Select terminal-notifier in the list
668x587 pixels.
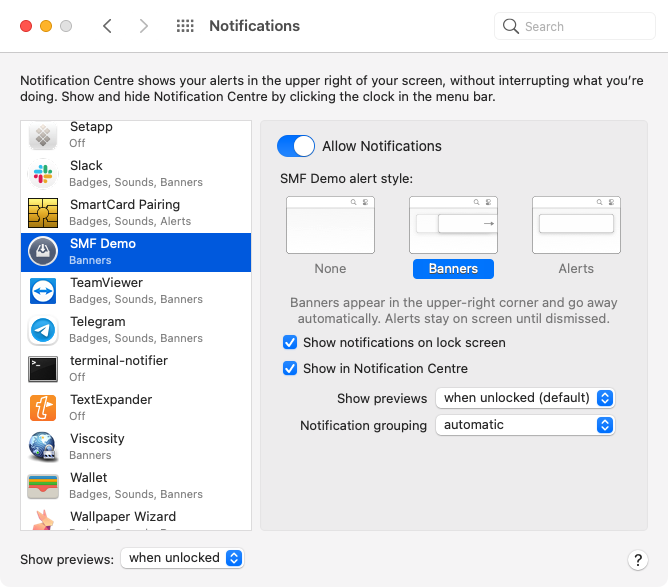[136, 369]
